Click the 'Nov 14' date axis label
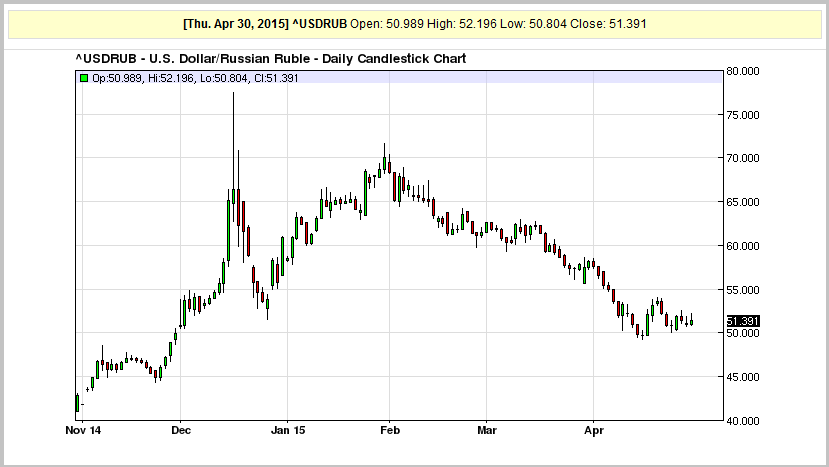This screenshot has height=467, width=829. coord(83,431)
